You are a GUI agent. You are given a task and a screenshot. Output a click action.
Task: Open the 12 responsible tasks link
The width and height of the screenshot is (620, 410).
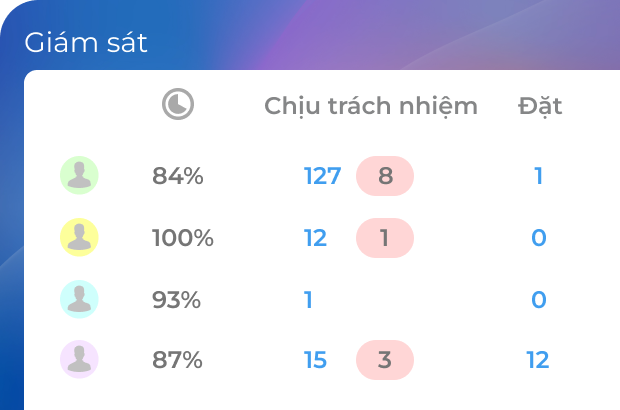[x=315, y=238]
